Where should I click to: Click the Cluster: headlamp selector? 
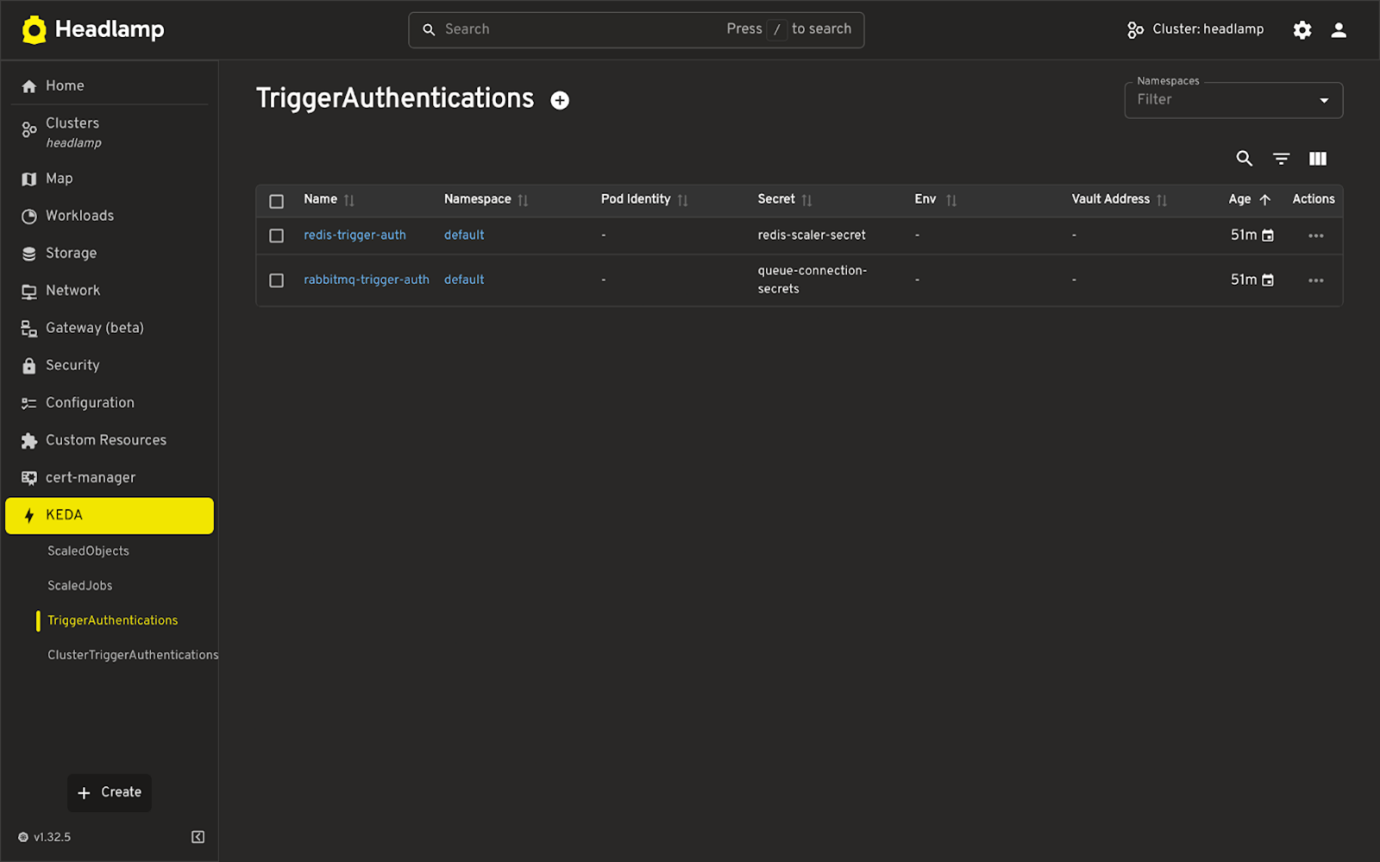point(1195,30)
